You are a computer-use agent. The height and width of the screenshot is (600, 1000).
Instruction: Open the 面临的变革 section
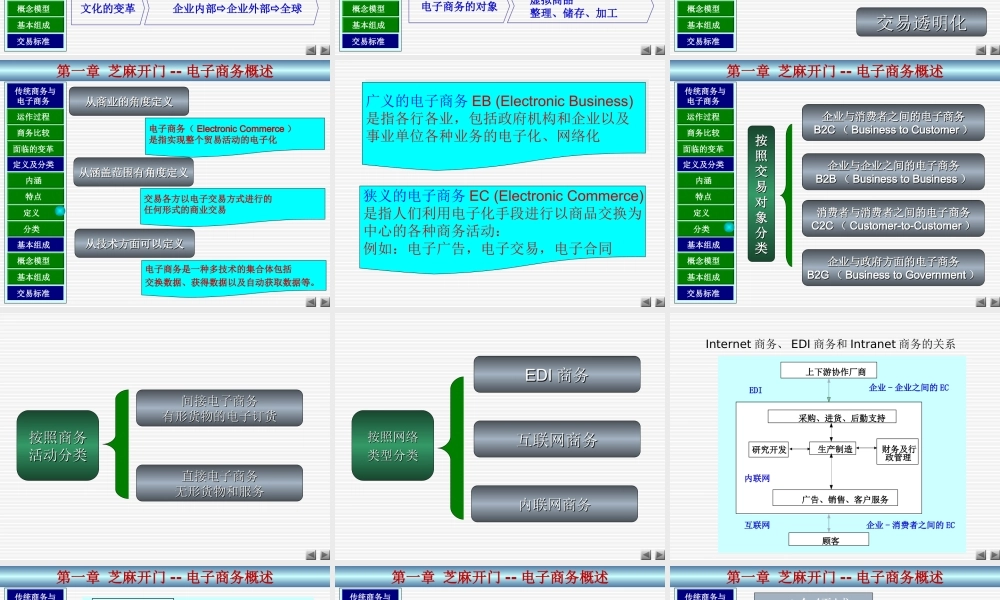35,147
